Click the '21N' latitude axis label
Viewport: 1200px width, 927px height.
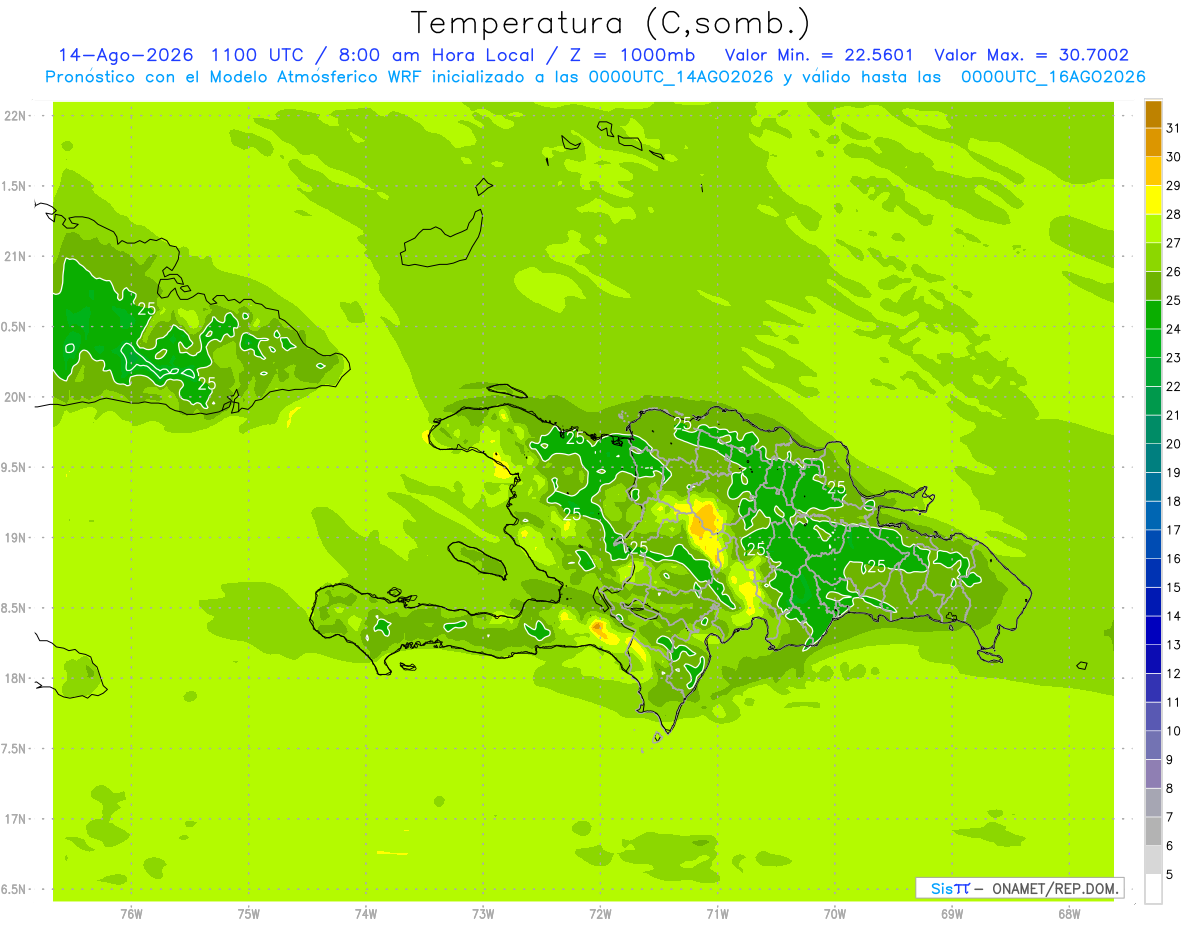(x=15, y=256)
